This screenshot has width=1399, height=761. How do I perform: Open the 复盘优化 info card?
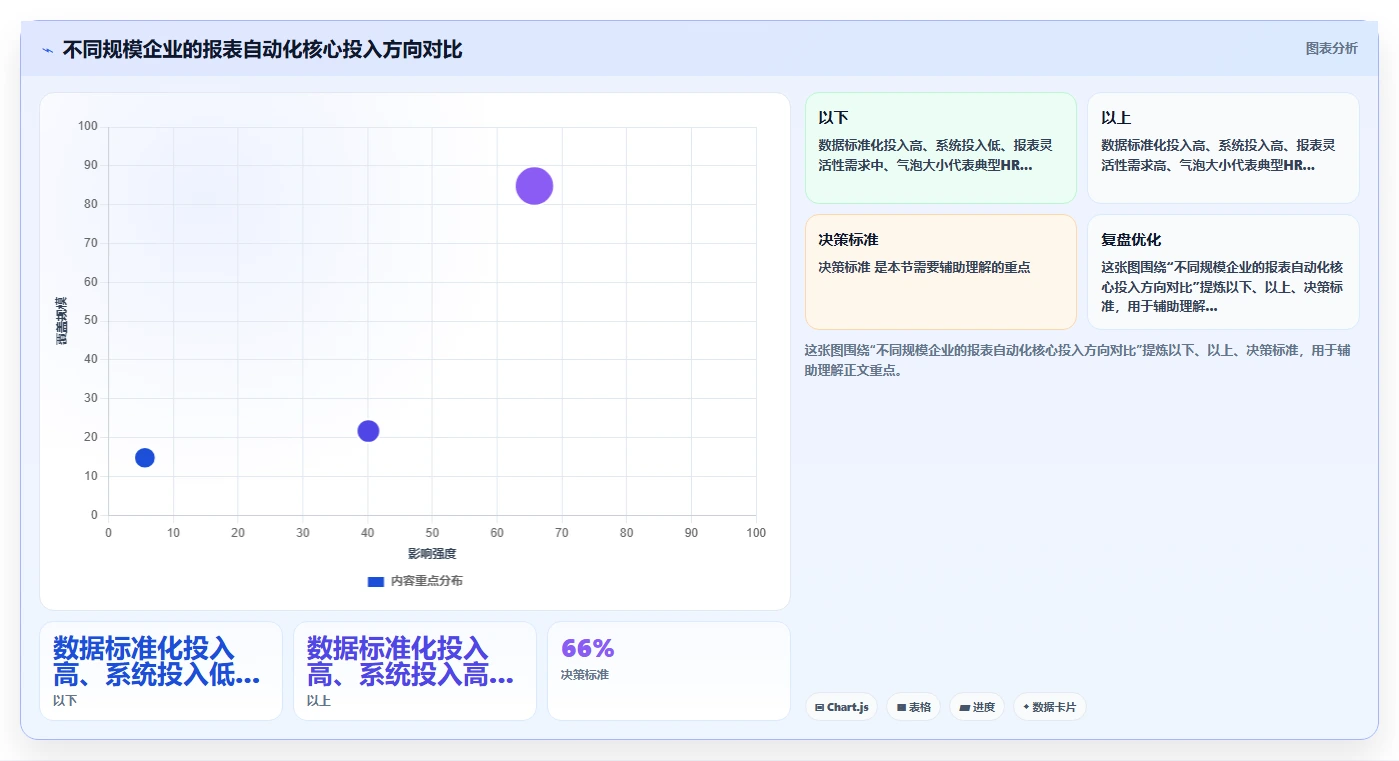point(1223,272)
